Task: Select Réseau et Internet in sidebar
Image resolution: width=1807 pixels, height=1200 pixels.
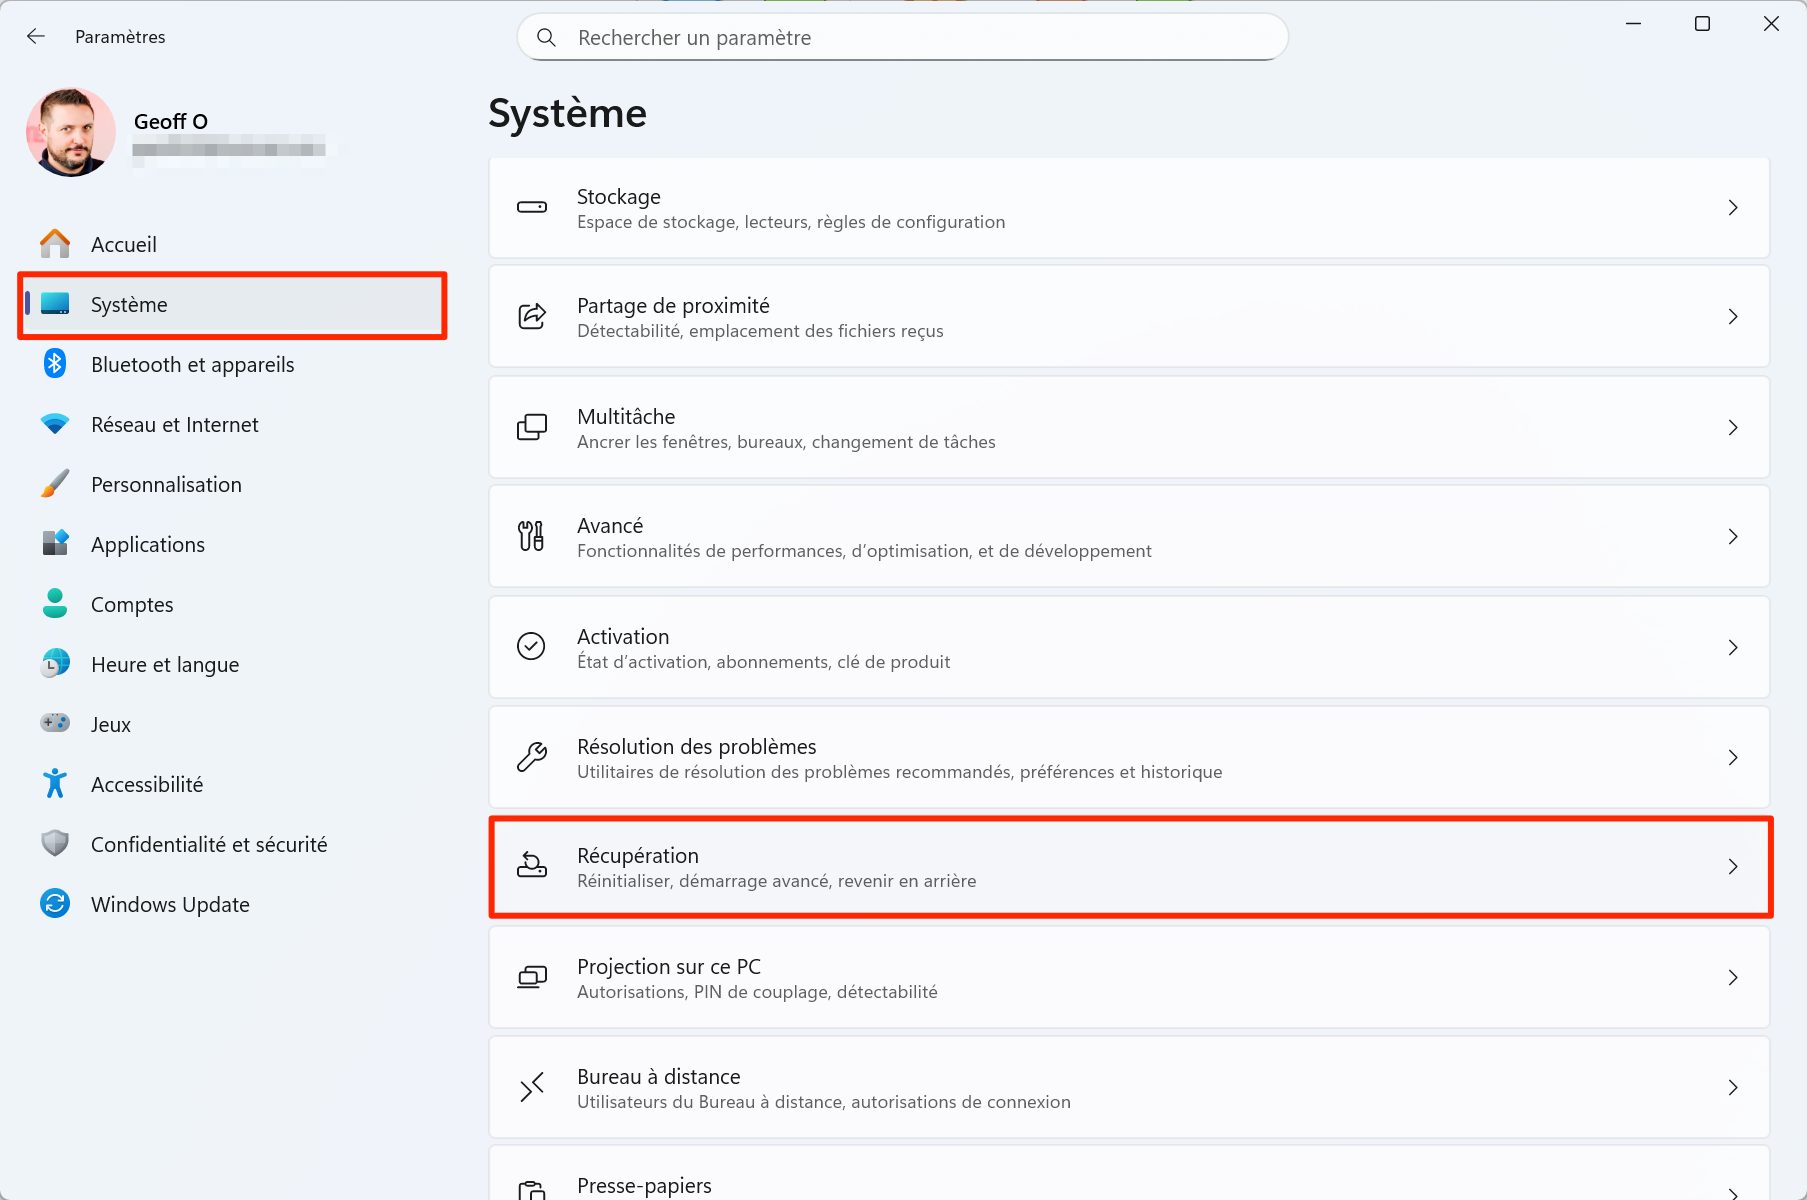Action: point(174,424)
